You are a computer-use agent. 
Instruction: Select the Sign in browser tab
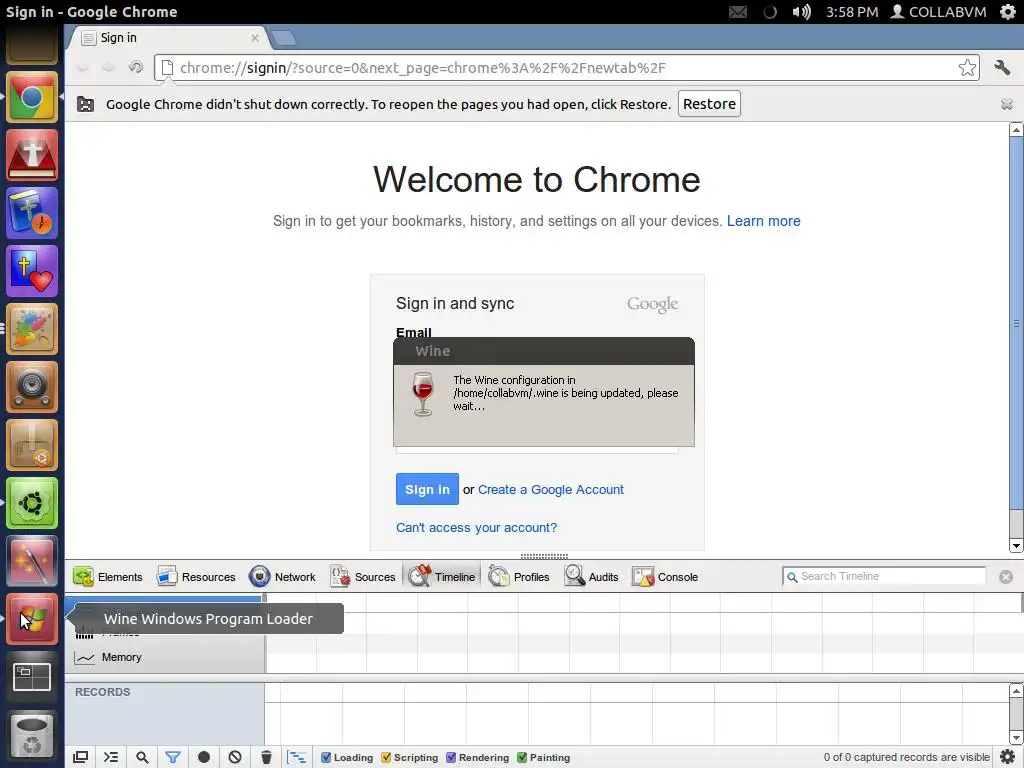click(x=169, y=38)
